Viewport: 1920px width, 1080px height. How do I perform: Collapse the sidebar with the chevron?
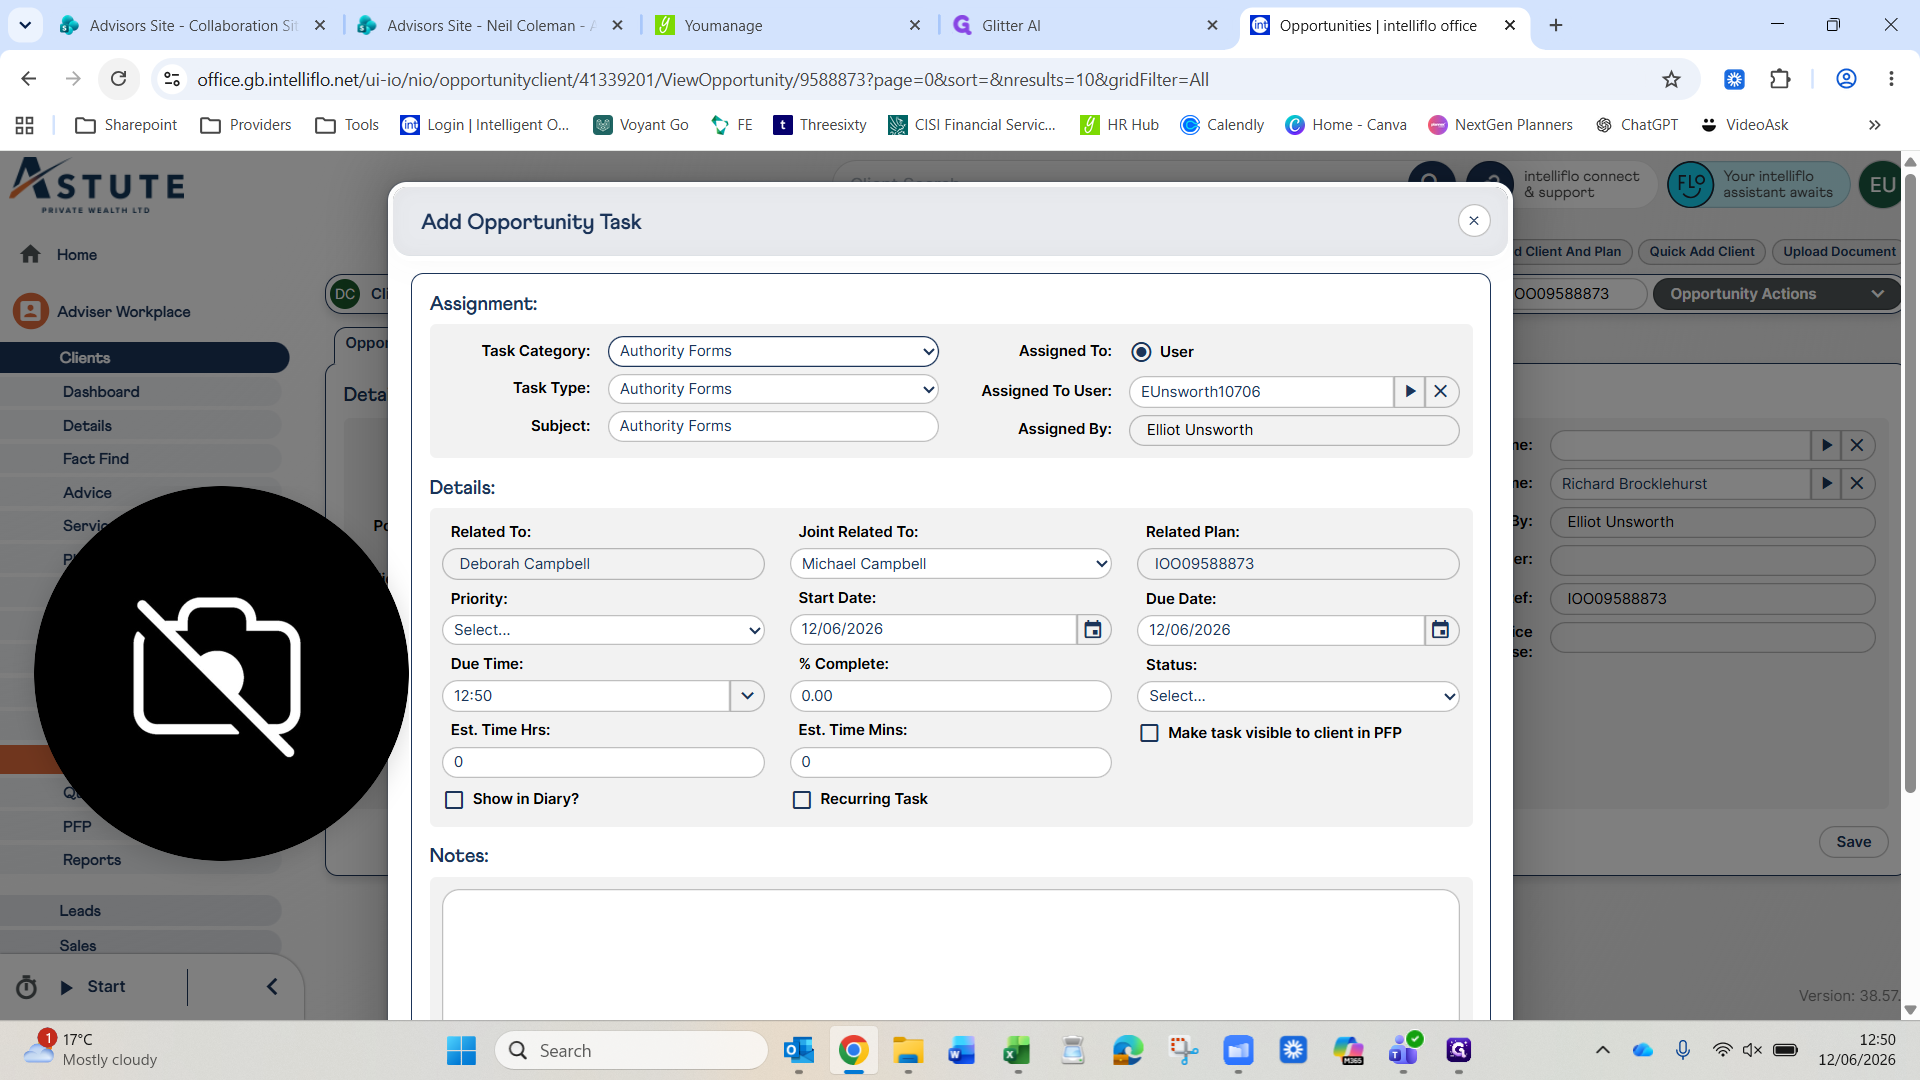point(272,987)
